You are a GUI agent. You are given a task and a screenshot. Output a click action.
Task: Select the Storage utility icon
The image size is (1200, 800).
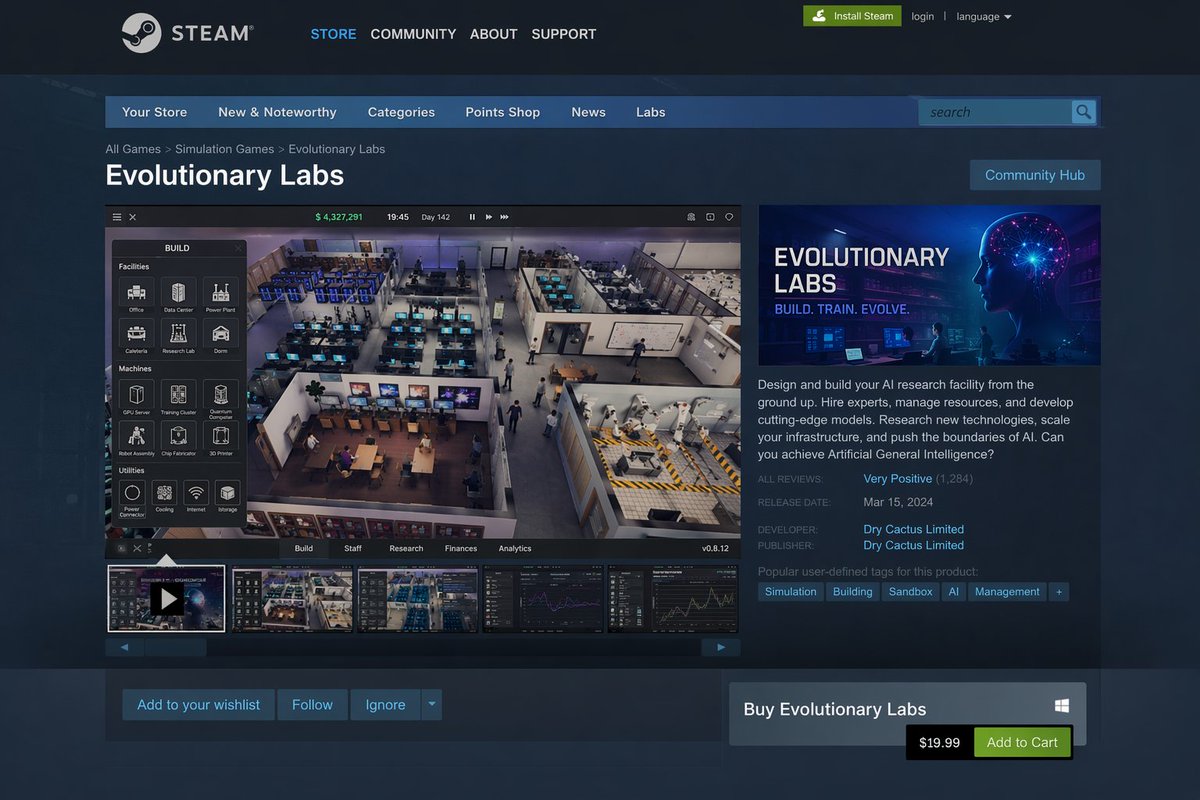pyautogui.click(x=228, y=493)
